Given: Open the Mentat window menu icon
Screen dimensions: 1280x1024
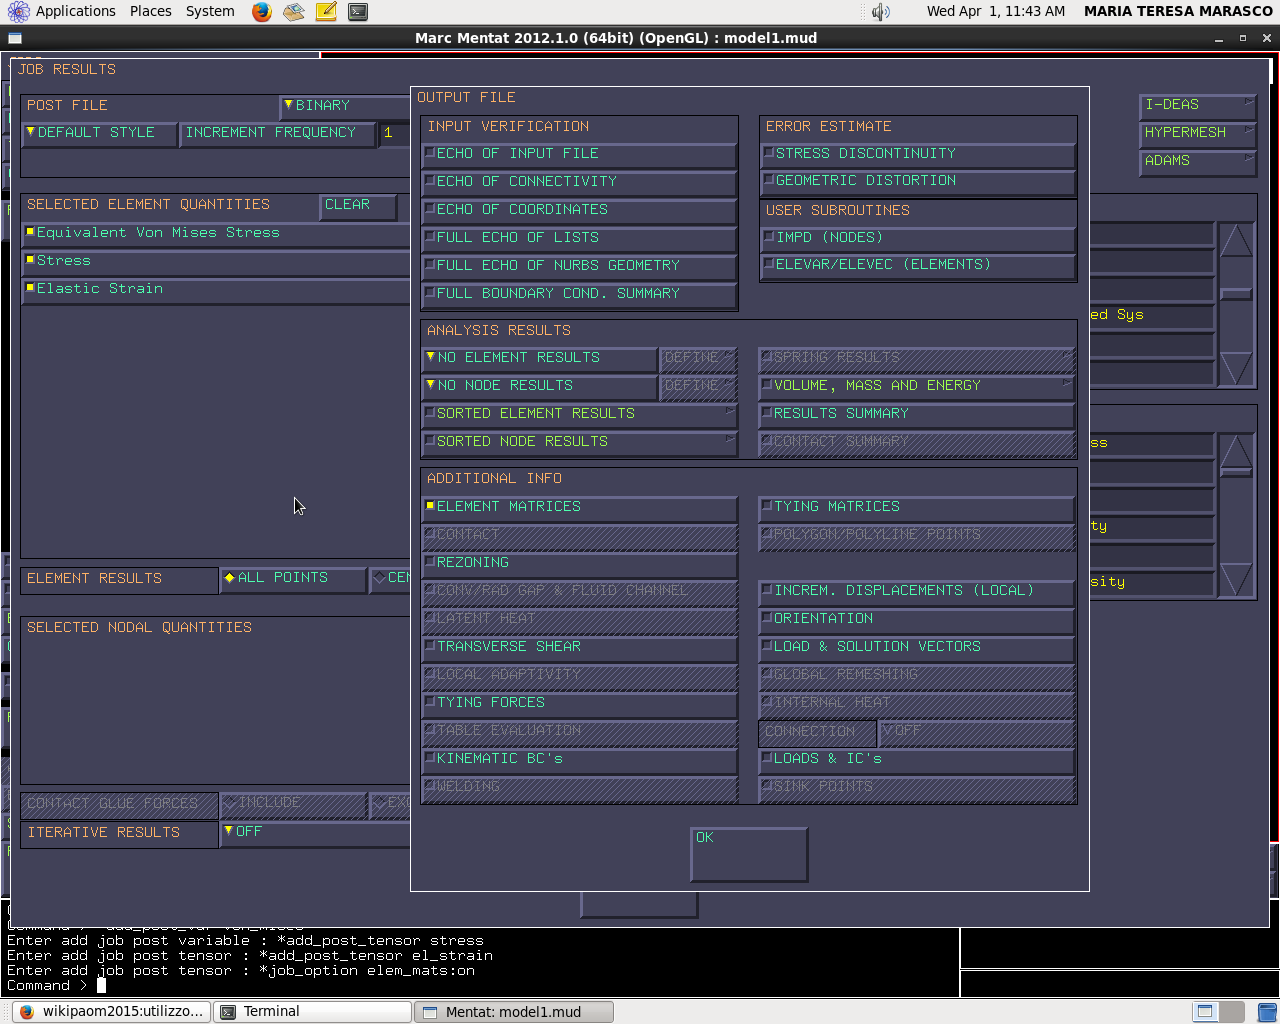Looking at the screenshot, I should pos(15,39).
